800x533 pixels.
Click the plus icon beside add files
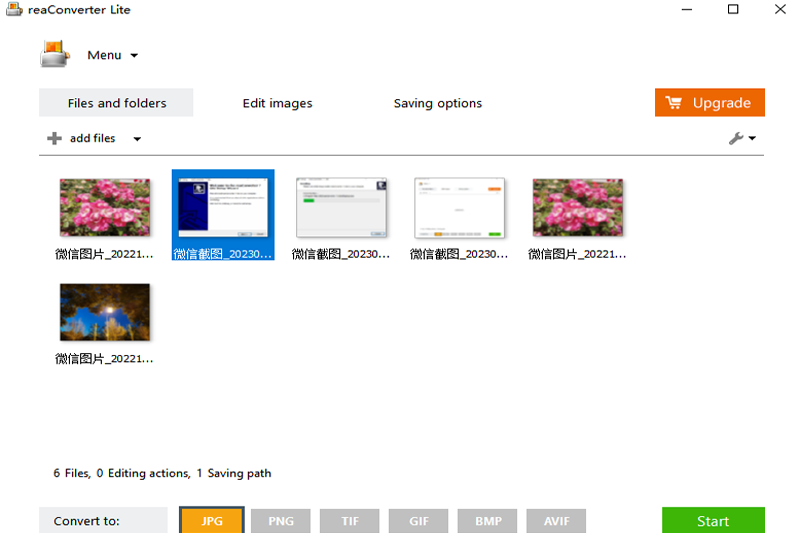click(x=54, y=138)
